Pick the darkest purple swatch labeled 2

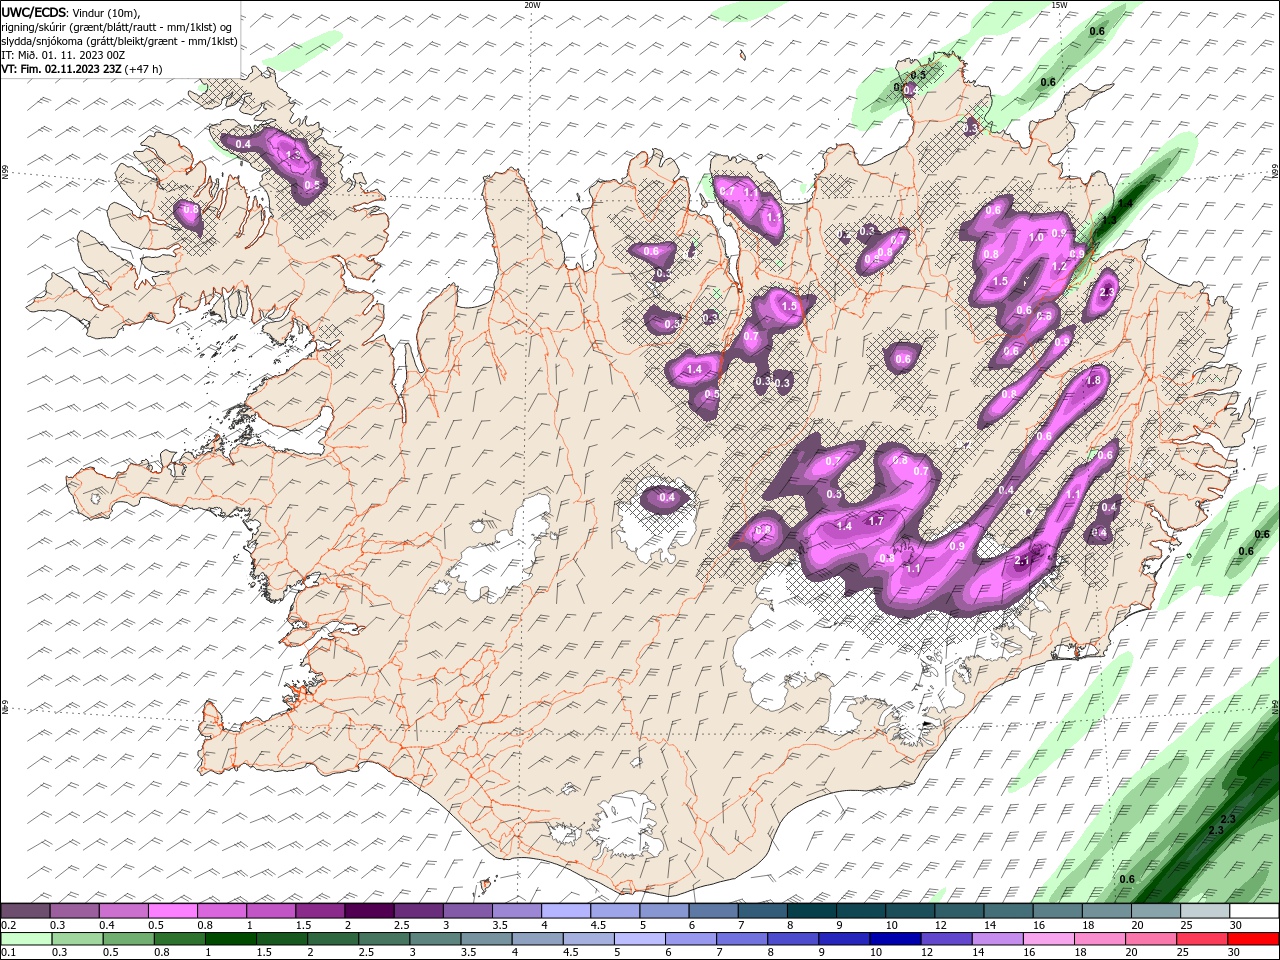click(x=369, y=911)
